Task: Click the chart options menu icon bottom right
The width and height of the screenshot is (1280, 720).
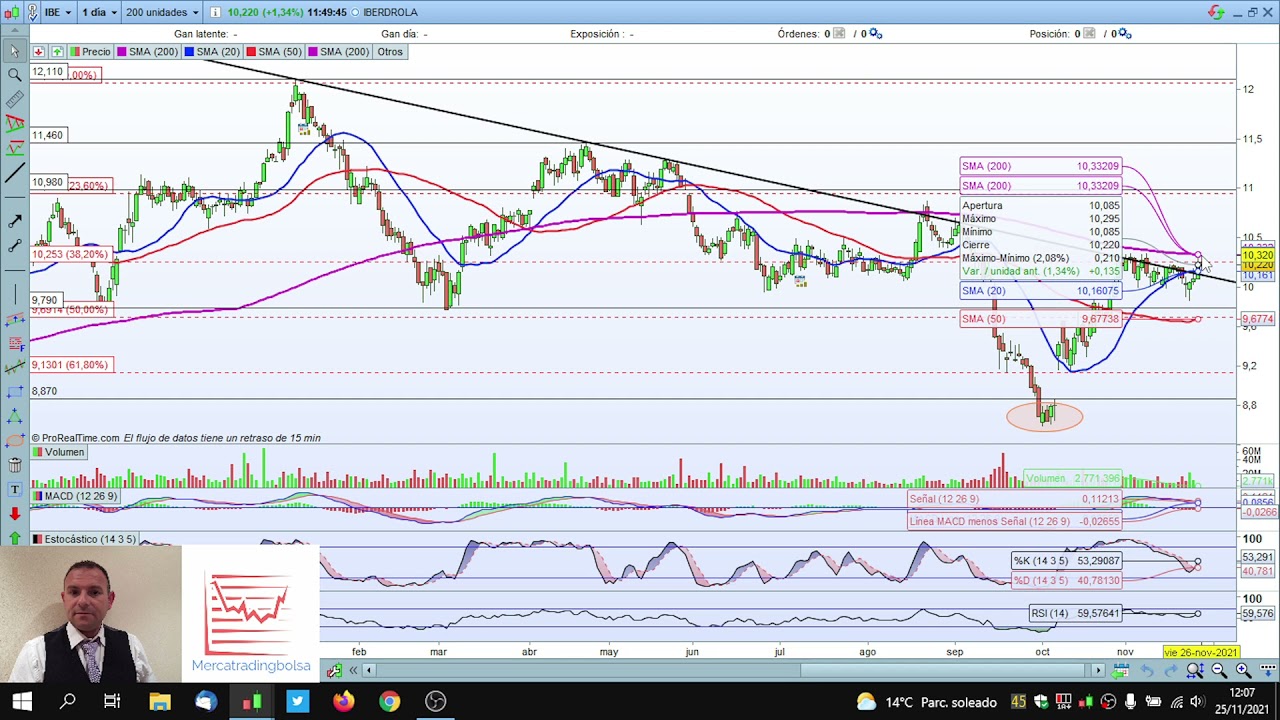Action: (x=1267, y=671)
